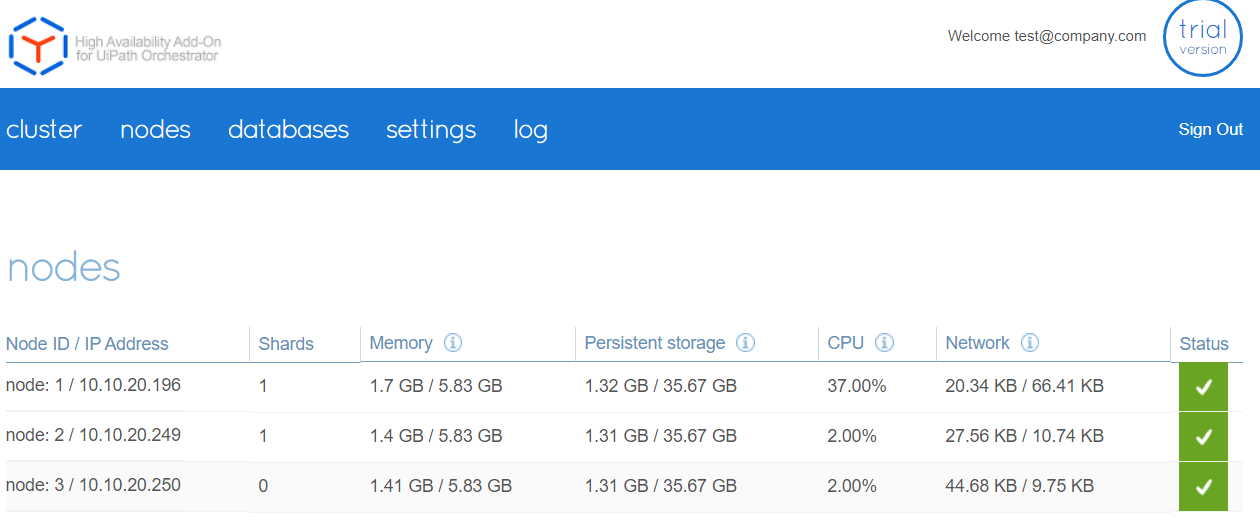Click node 2 green status checkmark
This screenshot has height=520, width=1260.
1204,436
